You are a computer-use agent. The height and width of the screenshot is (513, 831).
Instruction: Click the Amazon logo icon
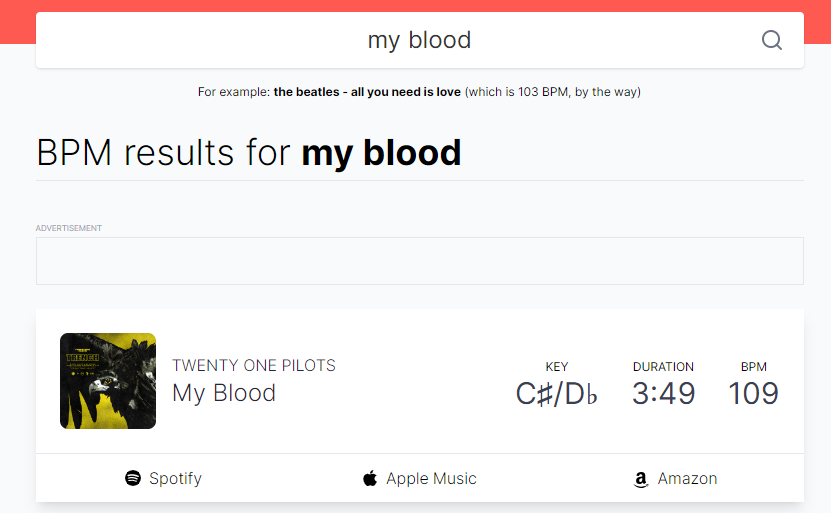[x=641, y=479]
